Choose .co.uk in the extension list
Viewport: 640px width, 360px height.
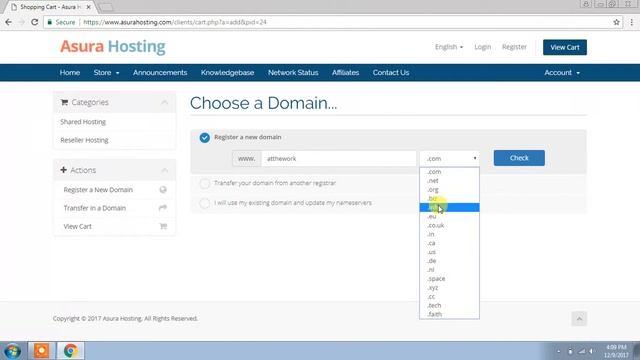(x=449, y=225)
